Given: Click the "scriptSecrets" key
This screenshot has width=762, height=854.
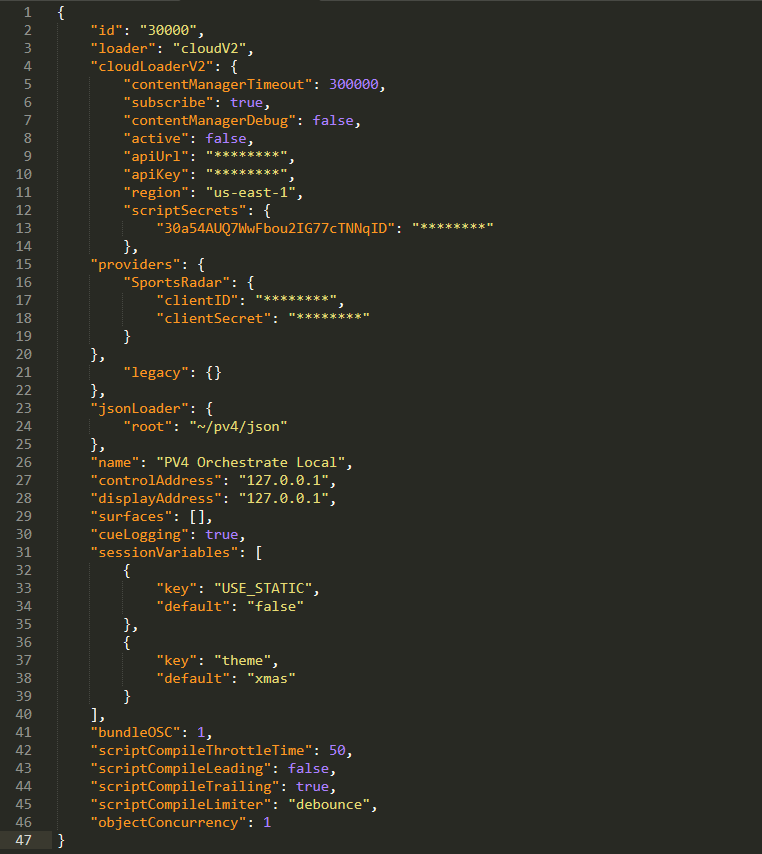Looking at the screenshot, I should click(x=185, y=210).
